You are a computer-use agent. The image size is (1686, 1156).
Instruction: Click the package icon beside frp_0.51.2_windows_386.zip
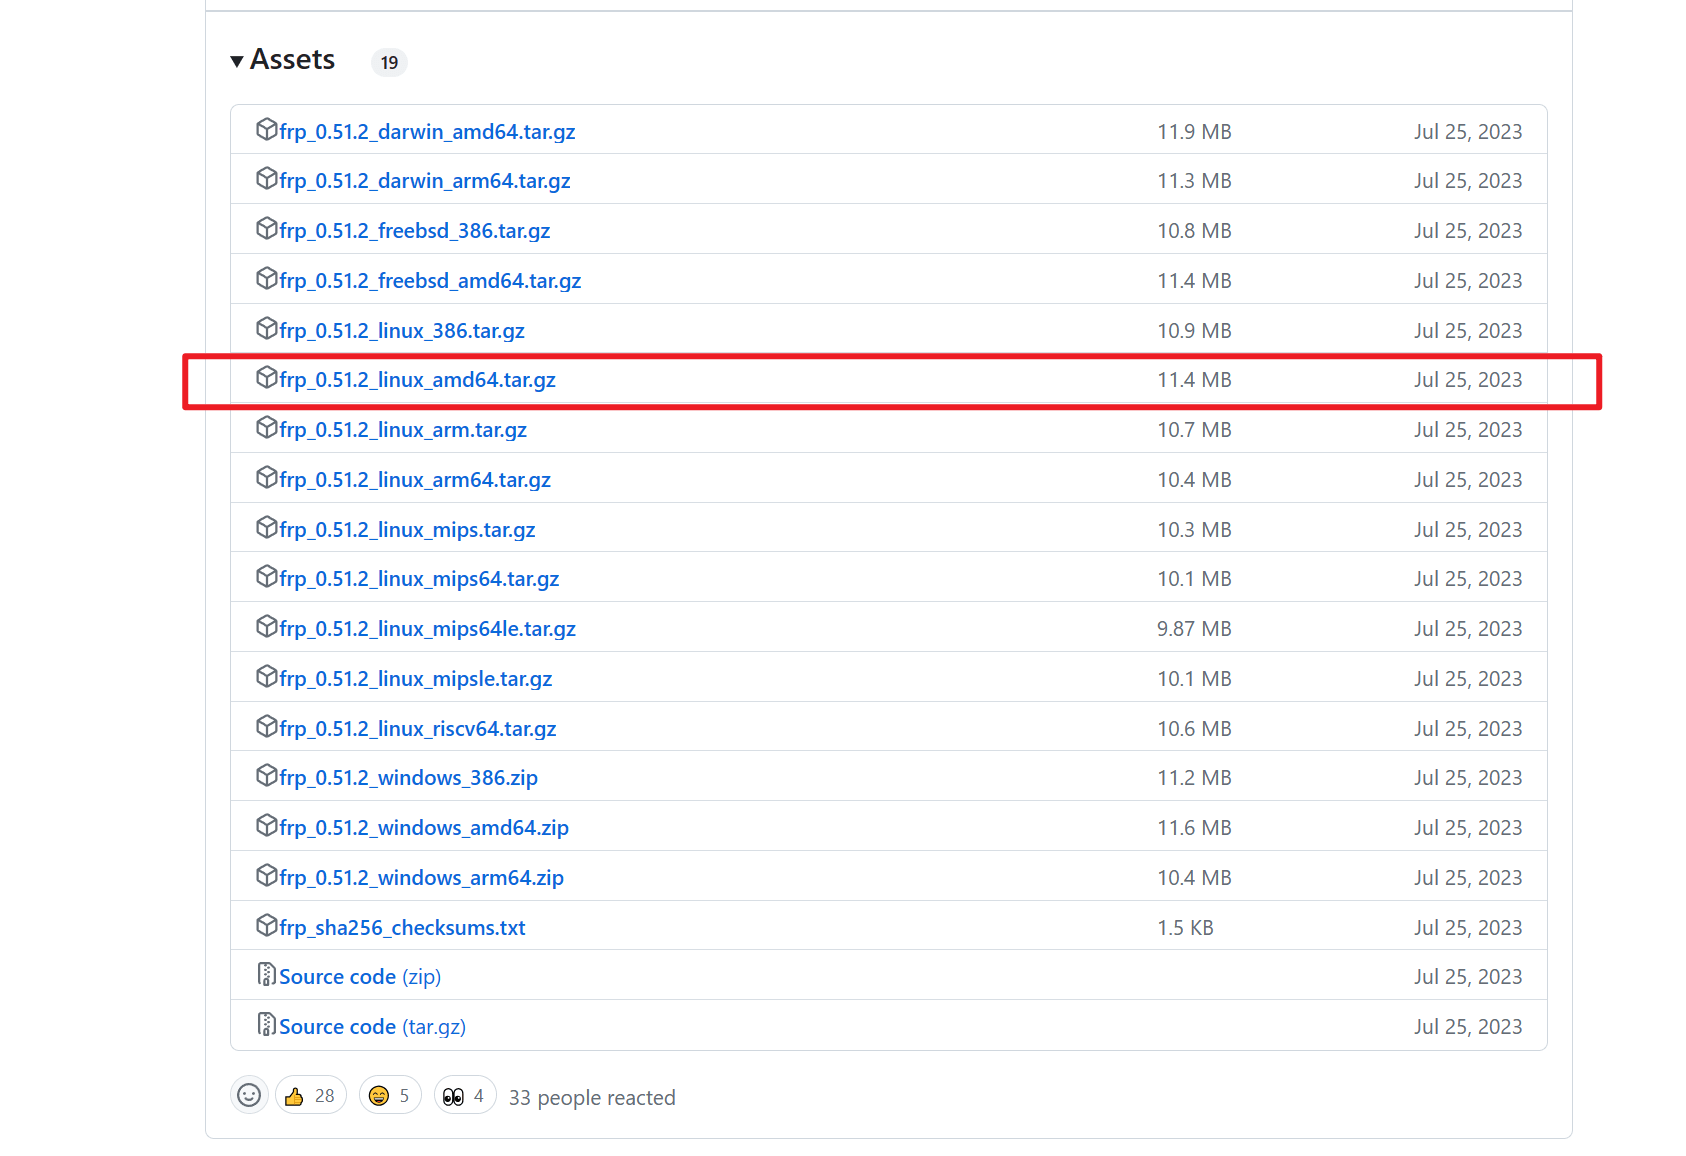[266, 776]
